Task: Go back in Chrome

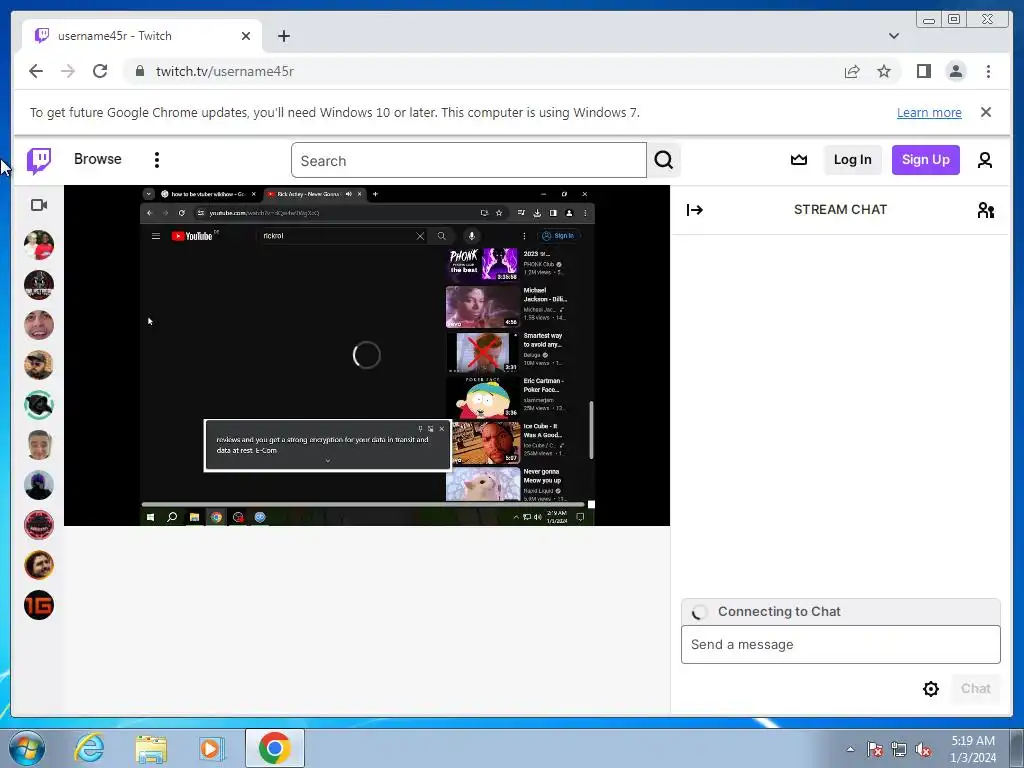Action: coord(36,71)
